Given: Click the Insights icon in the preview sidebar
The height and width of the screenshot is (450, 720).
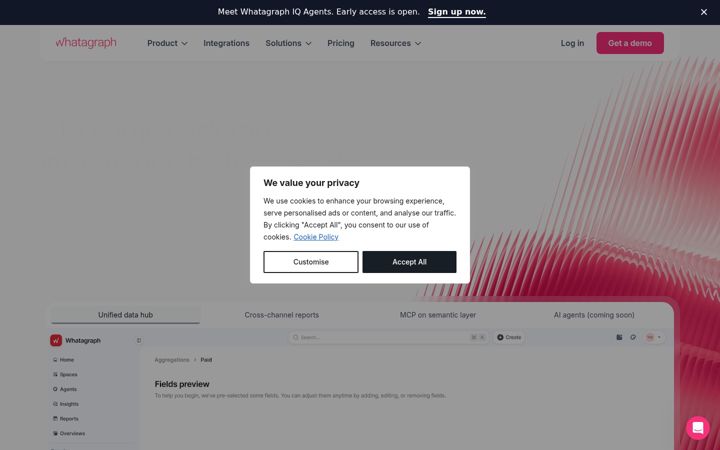Looking at the screenshot, I should point(55,404).
